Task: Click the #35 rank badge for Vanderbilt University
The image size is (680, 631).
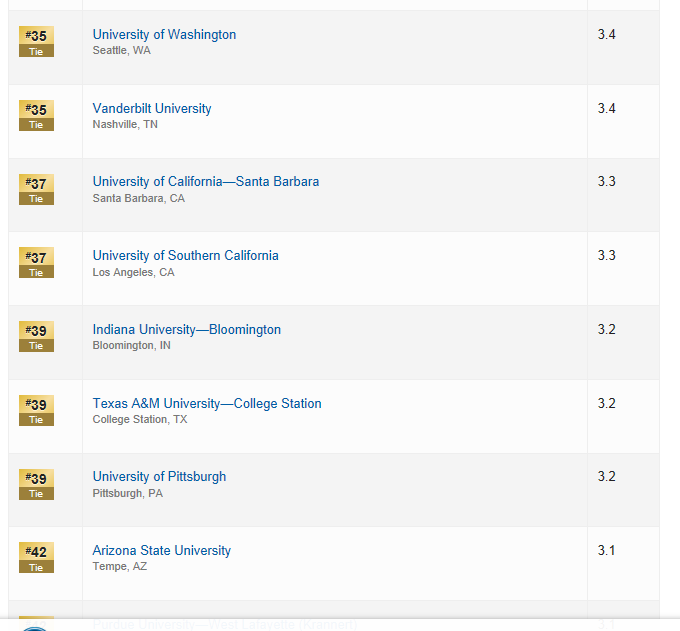Action: 36,115
